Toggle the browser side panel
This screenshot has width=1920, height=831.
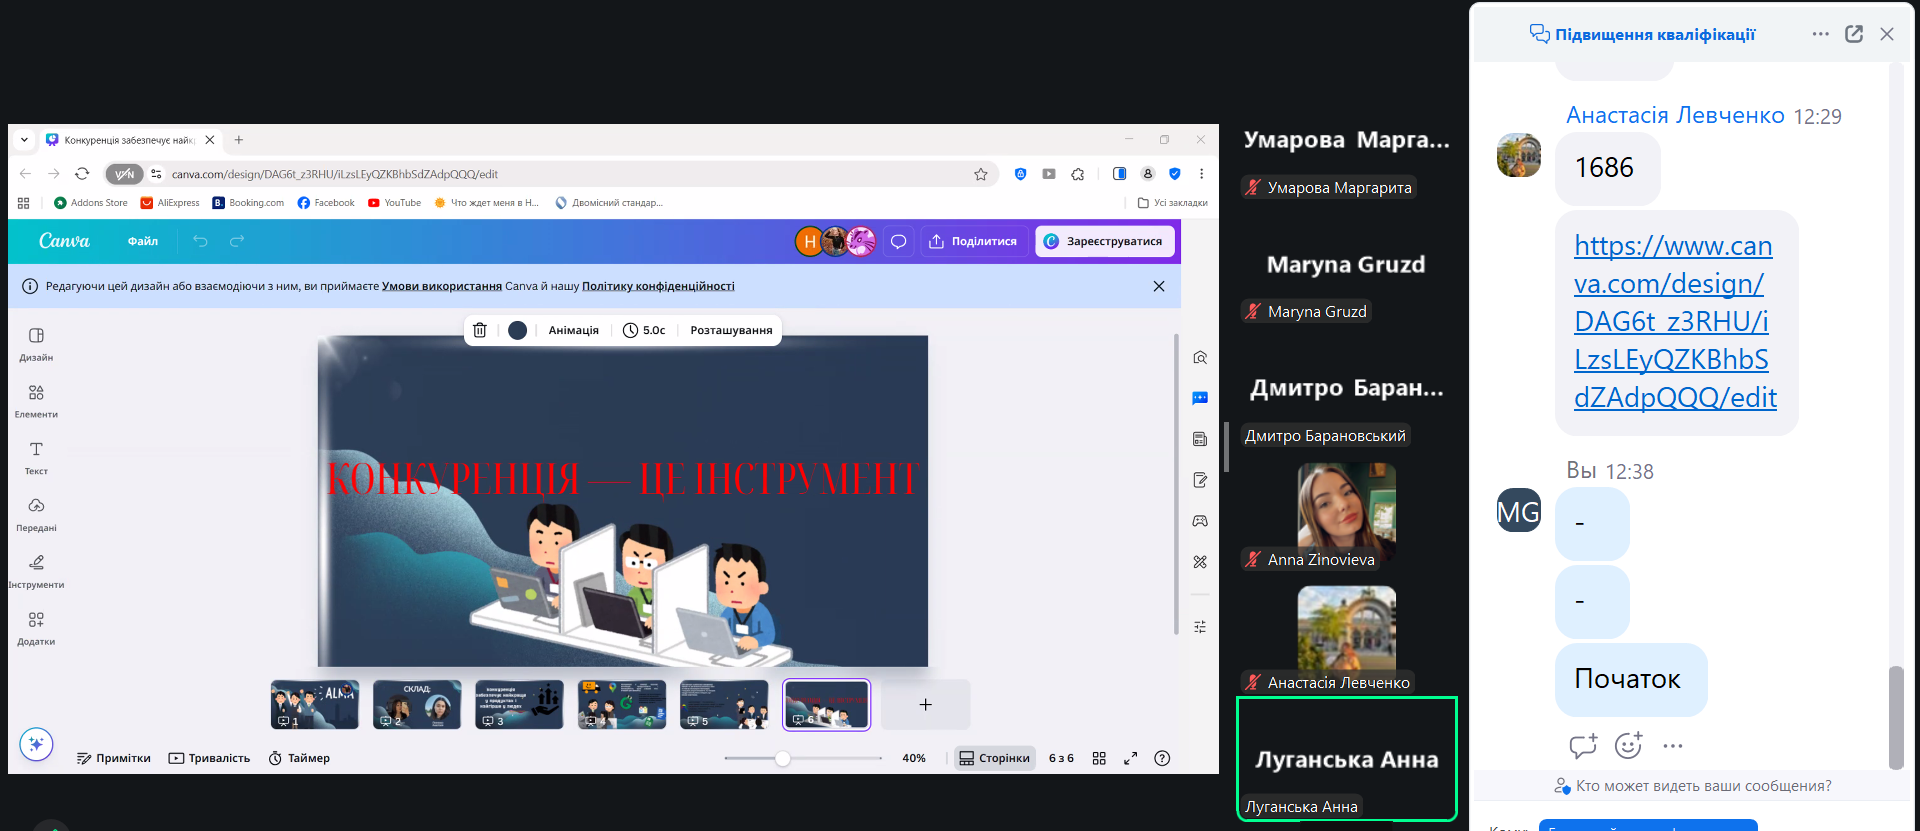coord(1119,174)
